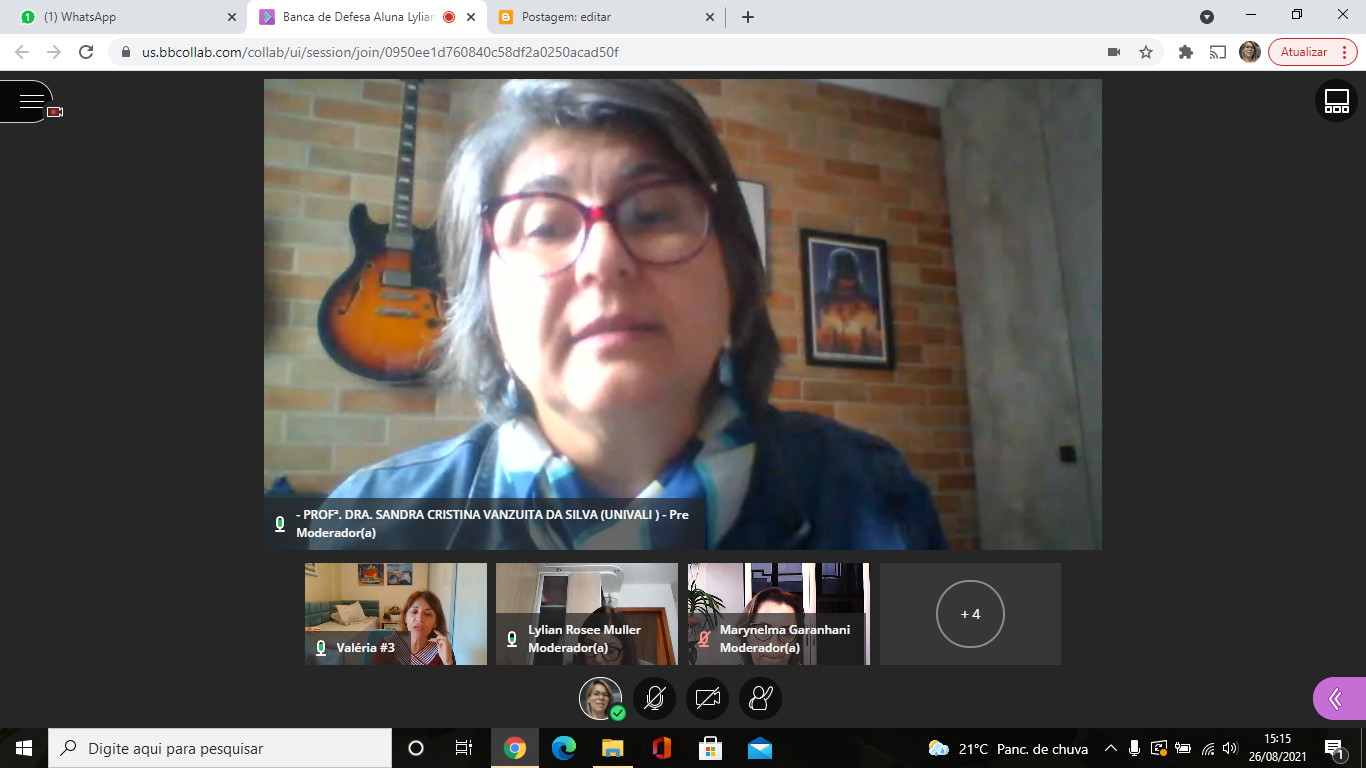Open the Collaborate session menu hamburger
Image resolution: width=1366 pixels, height=768 pixels.
[30, 101]
